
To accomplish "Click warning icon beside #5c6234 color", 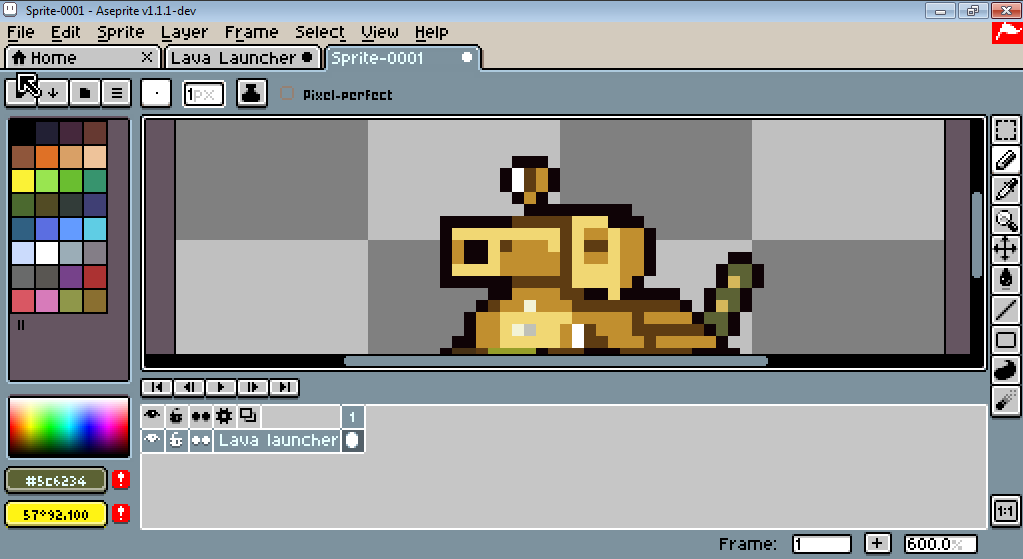I will (121, 479).
